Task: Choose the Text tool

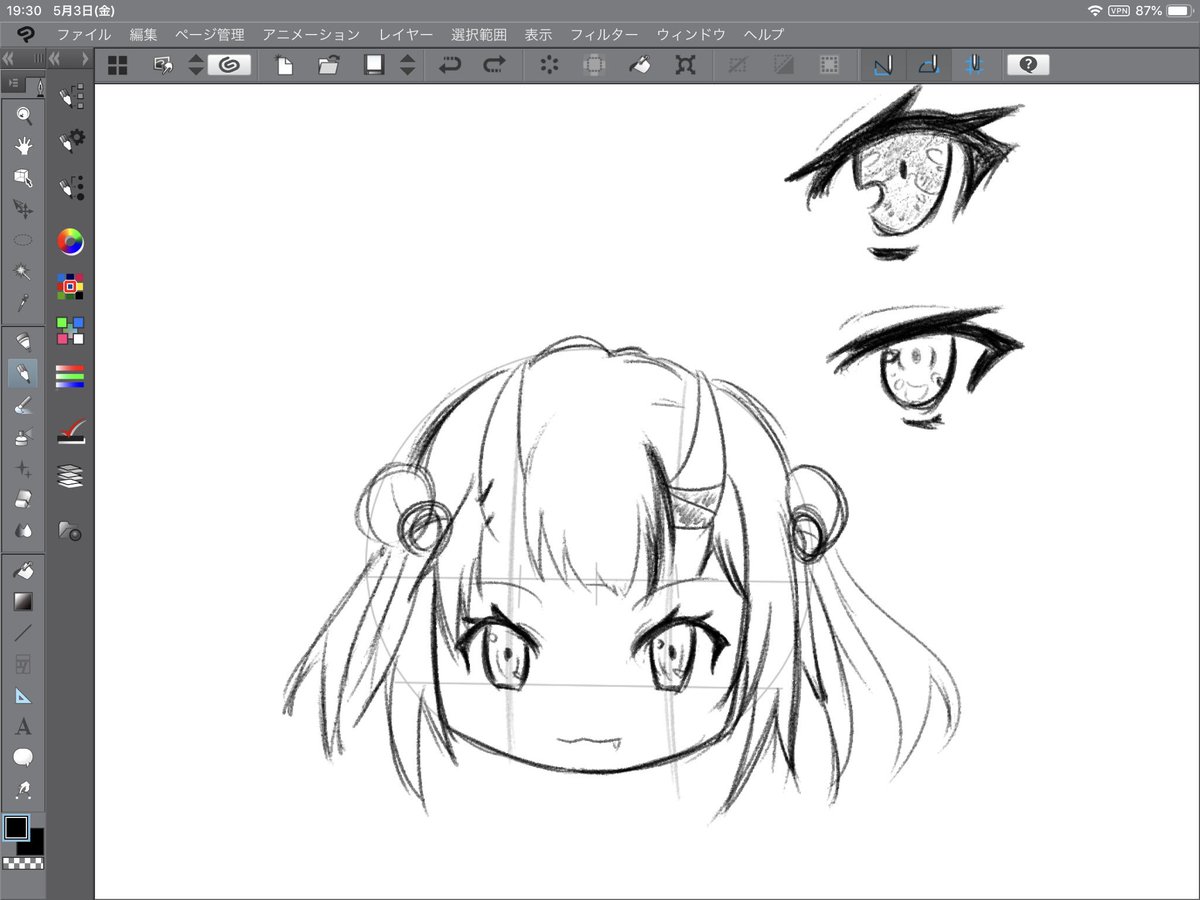Action: click(x=23, y=727)
